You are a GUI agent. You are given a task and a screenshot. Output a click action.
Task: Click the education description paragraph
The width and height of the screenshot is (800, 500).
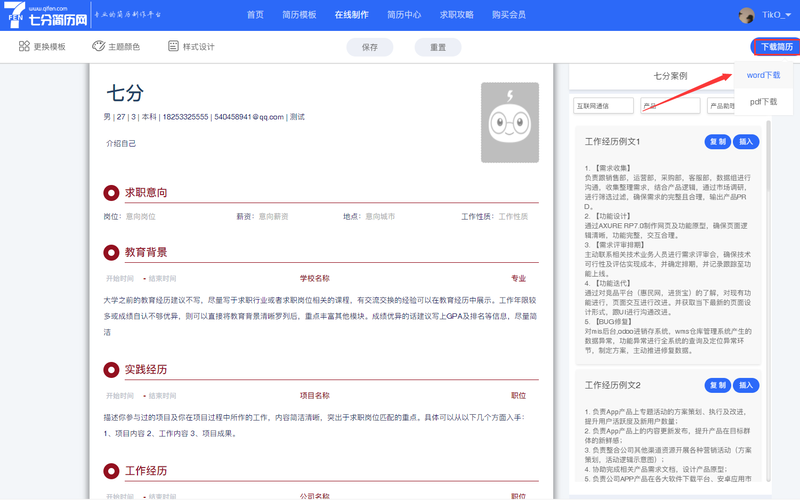pyautogui.click(x=320, y=316)
